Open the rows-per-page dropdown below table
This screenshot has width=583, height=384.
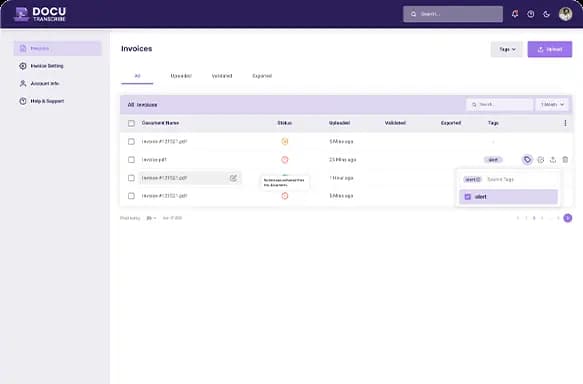[151, 218]
